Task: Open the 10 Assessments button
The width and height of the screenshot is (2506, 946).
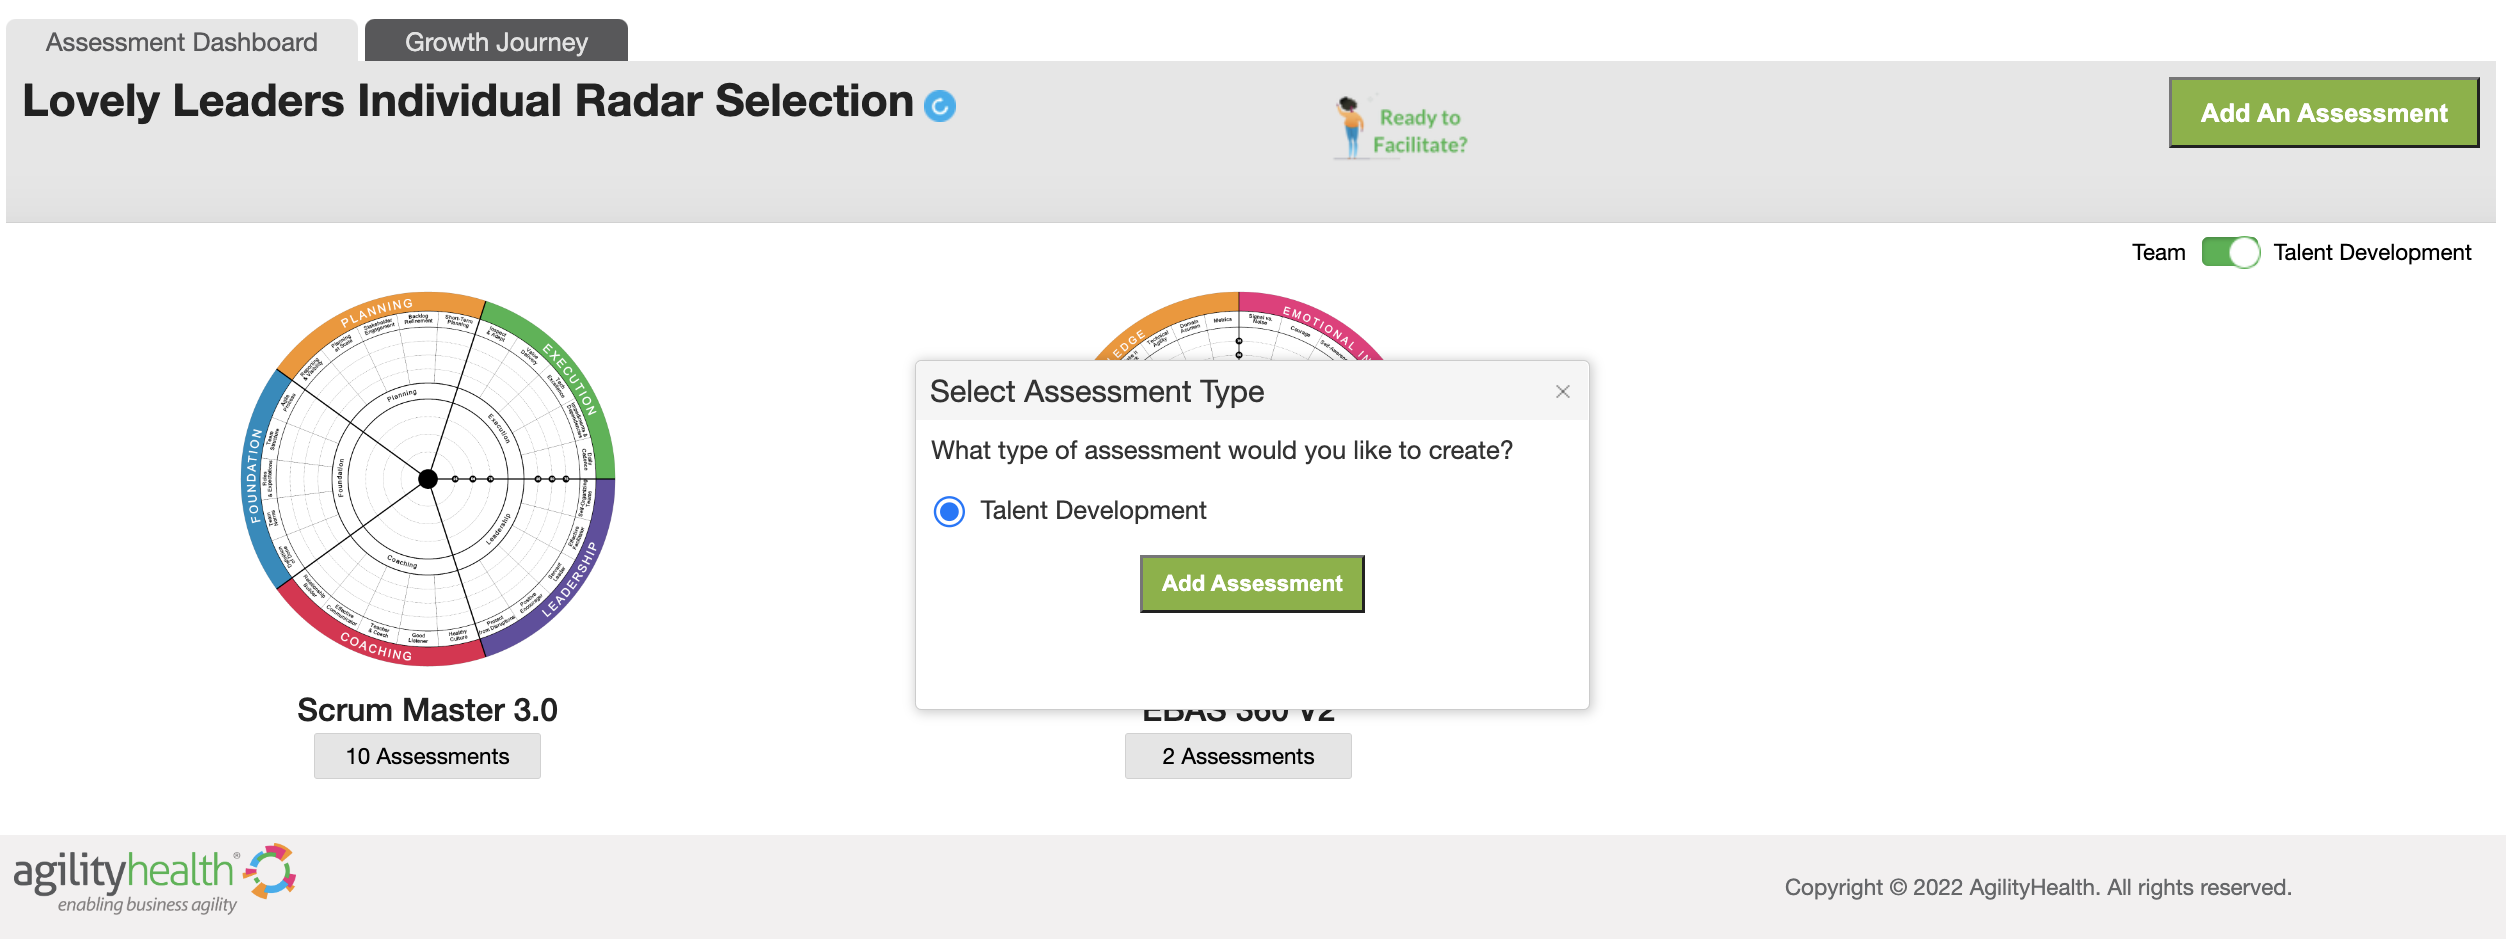Action: tap(427, 756)
